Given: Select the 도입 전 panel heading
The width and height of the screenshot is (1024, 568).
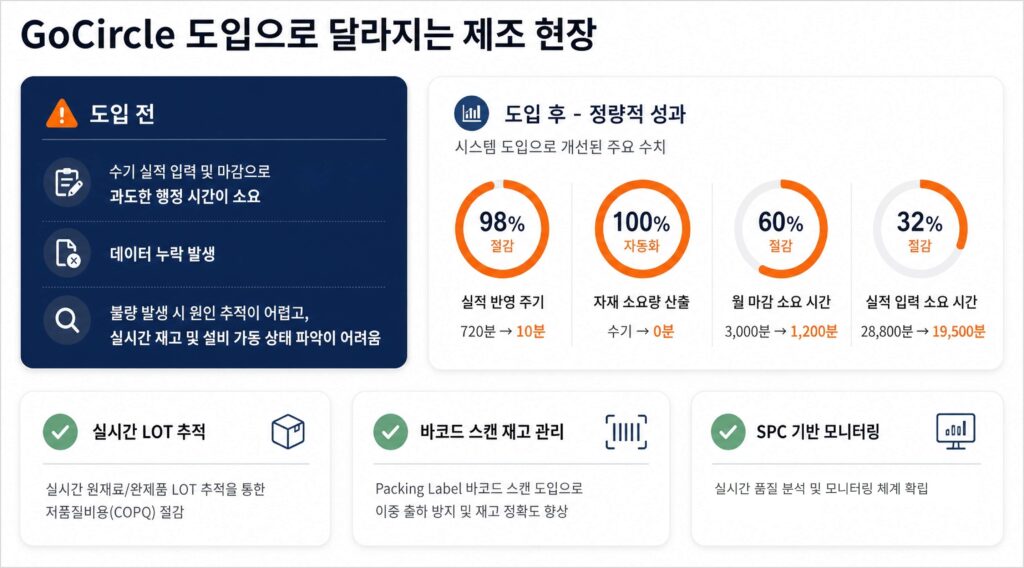Looking at the screenshot, I should [x=122, y=114].
